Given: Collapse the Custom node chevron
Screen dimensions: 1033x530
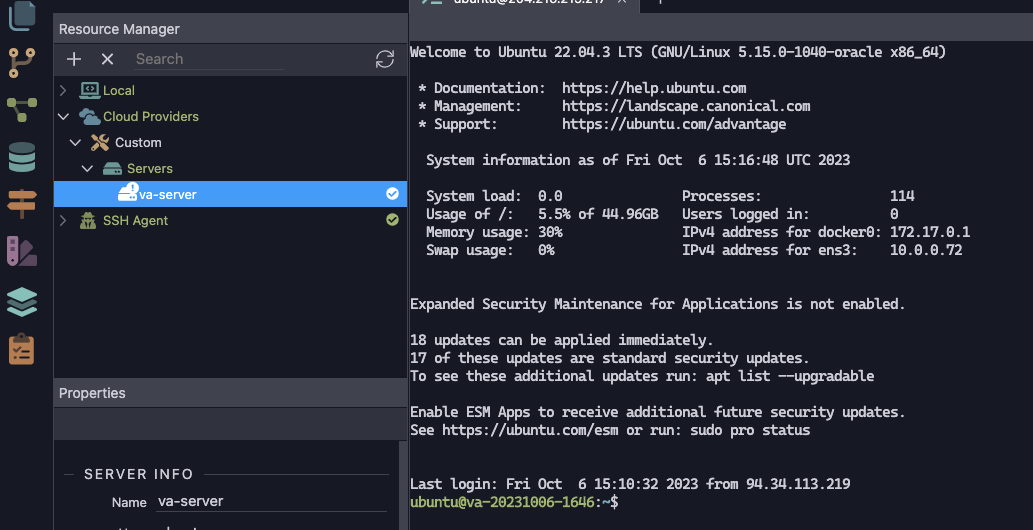Looking at the screenshot, I should [x=75, y=142].
